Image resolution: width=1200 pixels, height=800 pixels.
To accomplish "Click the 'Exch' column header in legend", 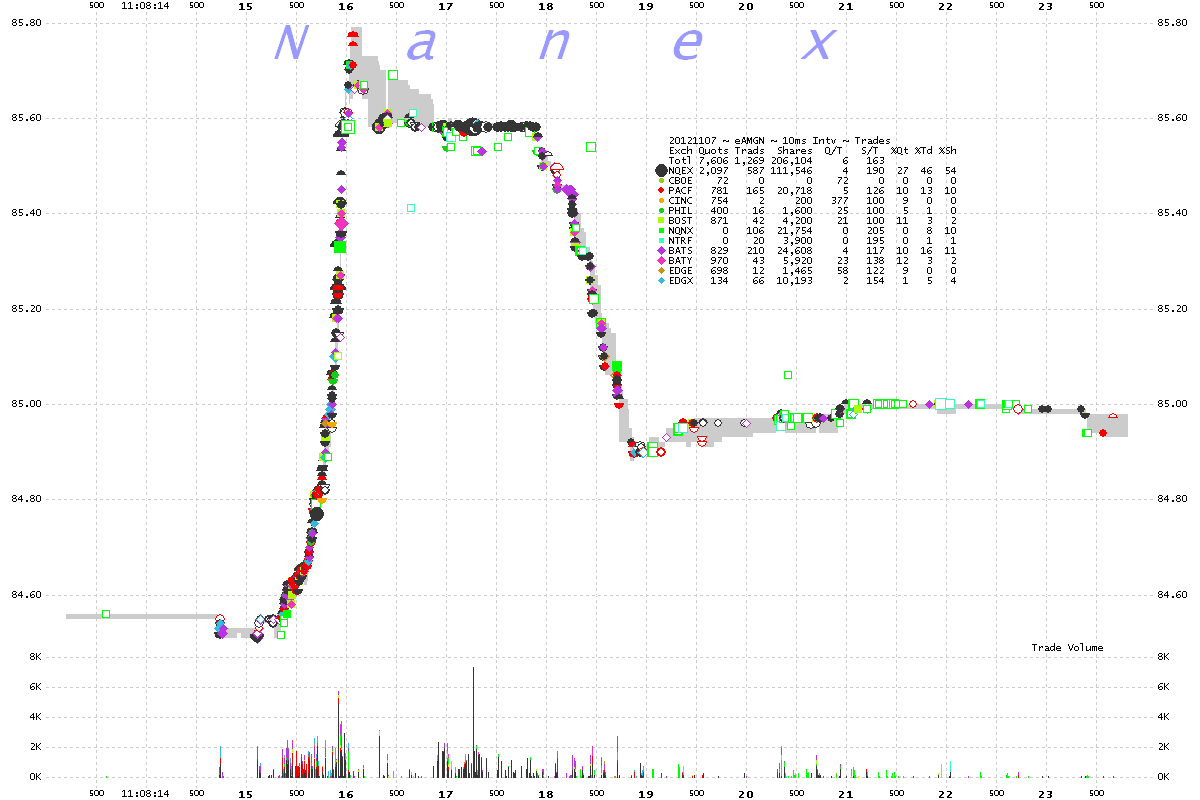I will 680,150.
